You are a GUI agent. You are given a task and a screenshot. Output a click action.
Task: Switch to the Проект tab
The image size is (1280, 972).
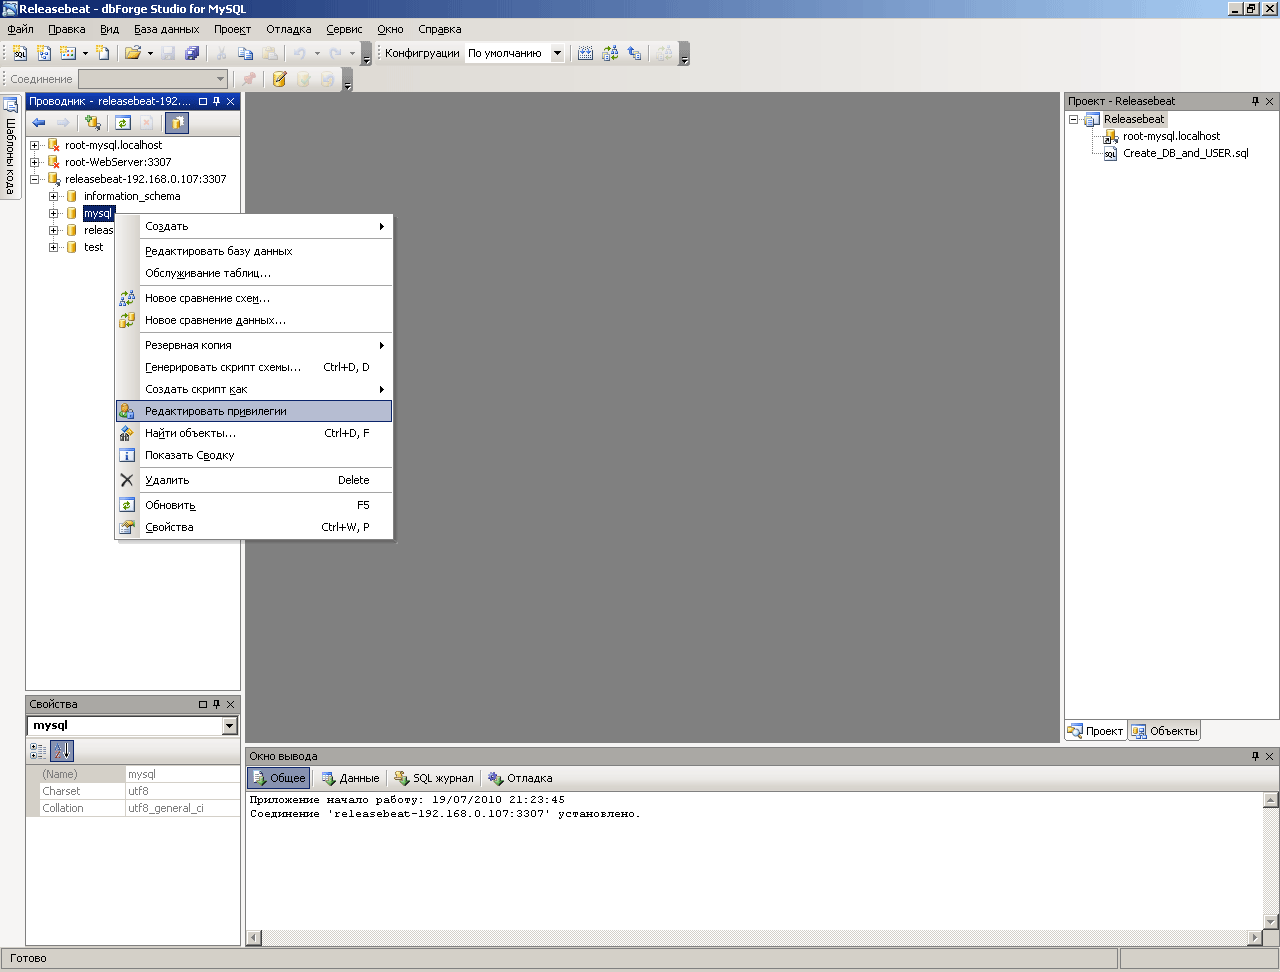coord(1096,731)
